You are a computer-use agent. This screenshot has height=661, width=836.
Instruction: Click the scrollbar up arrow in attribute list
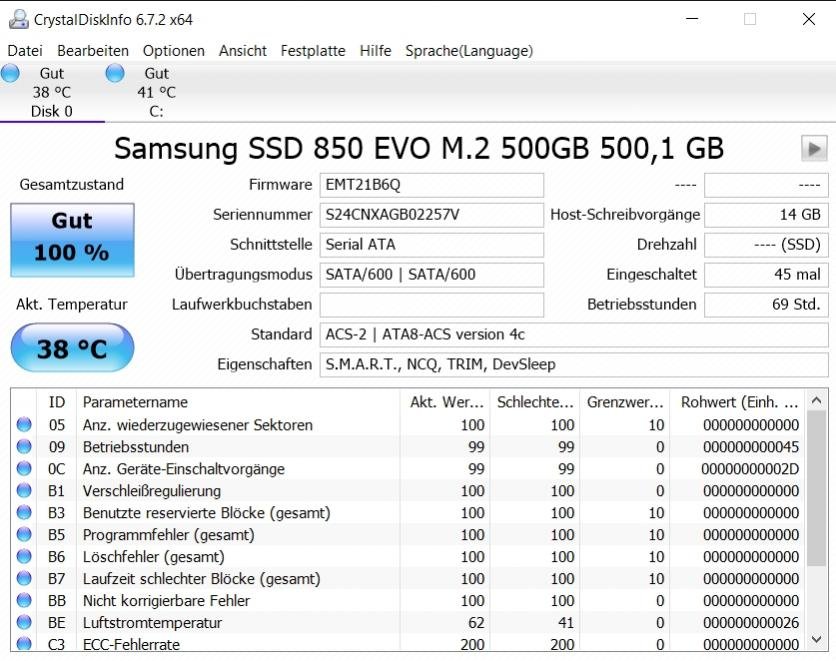[x=816, y=400]
